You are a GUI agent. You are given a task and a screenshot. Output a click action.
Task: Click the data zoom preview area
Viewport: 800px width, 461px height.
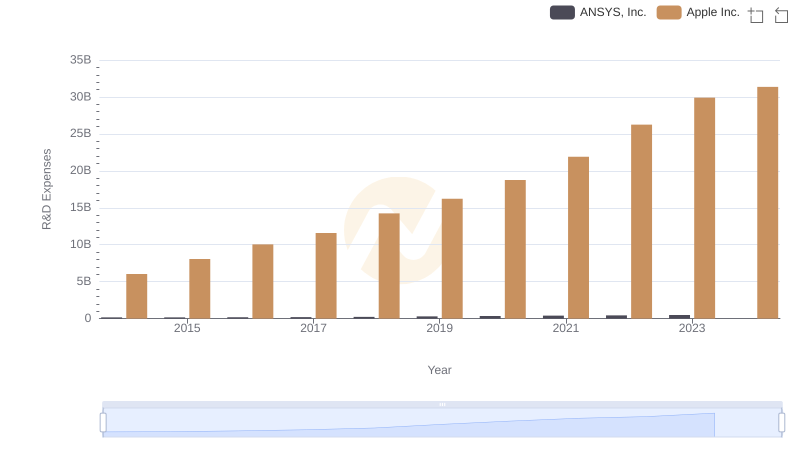pyautogui.click(x=442, y=423)
